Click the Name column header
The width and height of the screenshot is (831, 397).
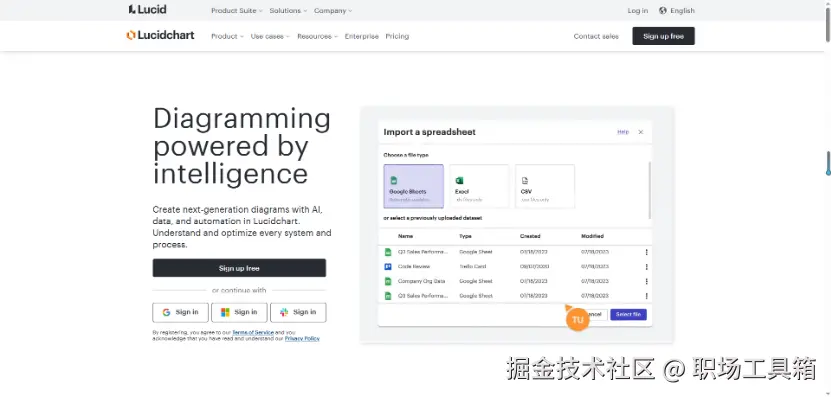[405, 236]
